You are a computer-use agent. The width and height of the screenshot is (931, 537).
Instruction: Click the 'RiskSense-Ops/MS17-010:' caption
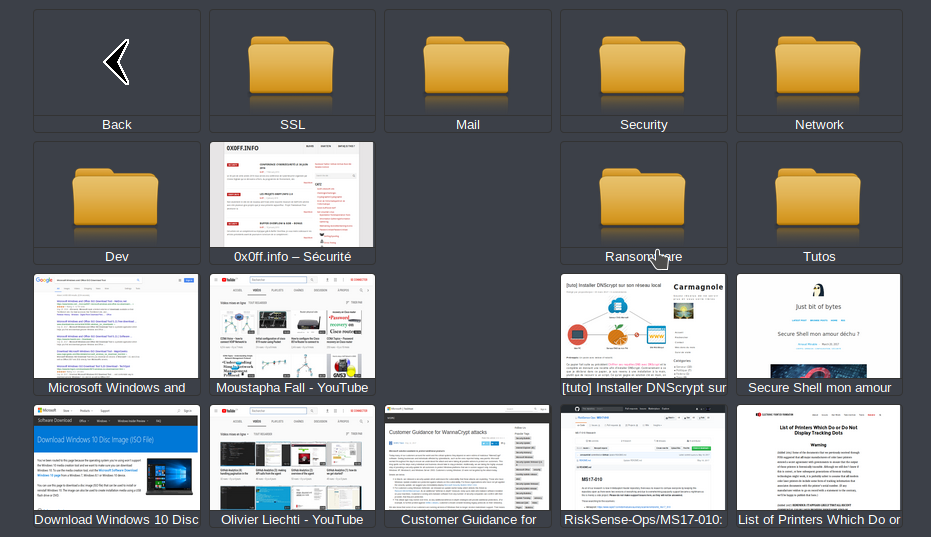point(644,520)
